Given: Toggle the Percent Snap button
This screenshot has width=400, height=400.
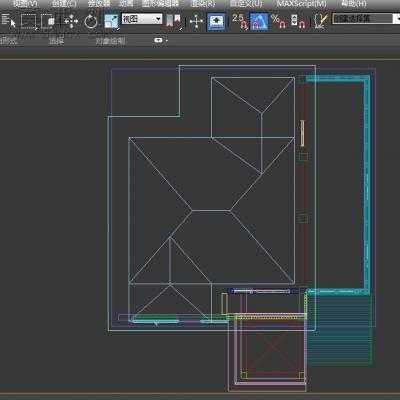Looking at the screenshot, I should coord(279,22).
